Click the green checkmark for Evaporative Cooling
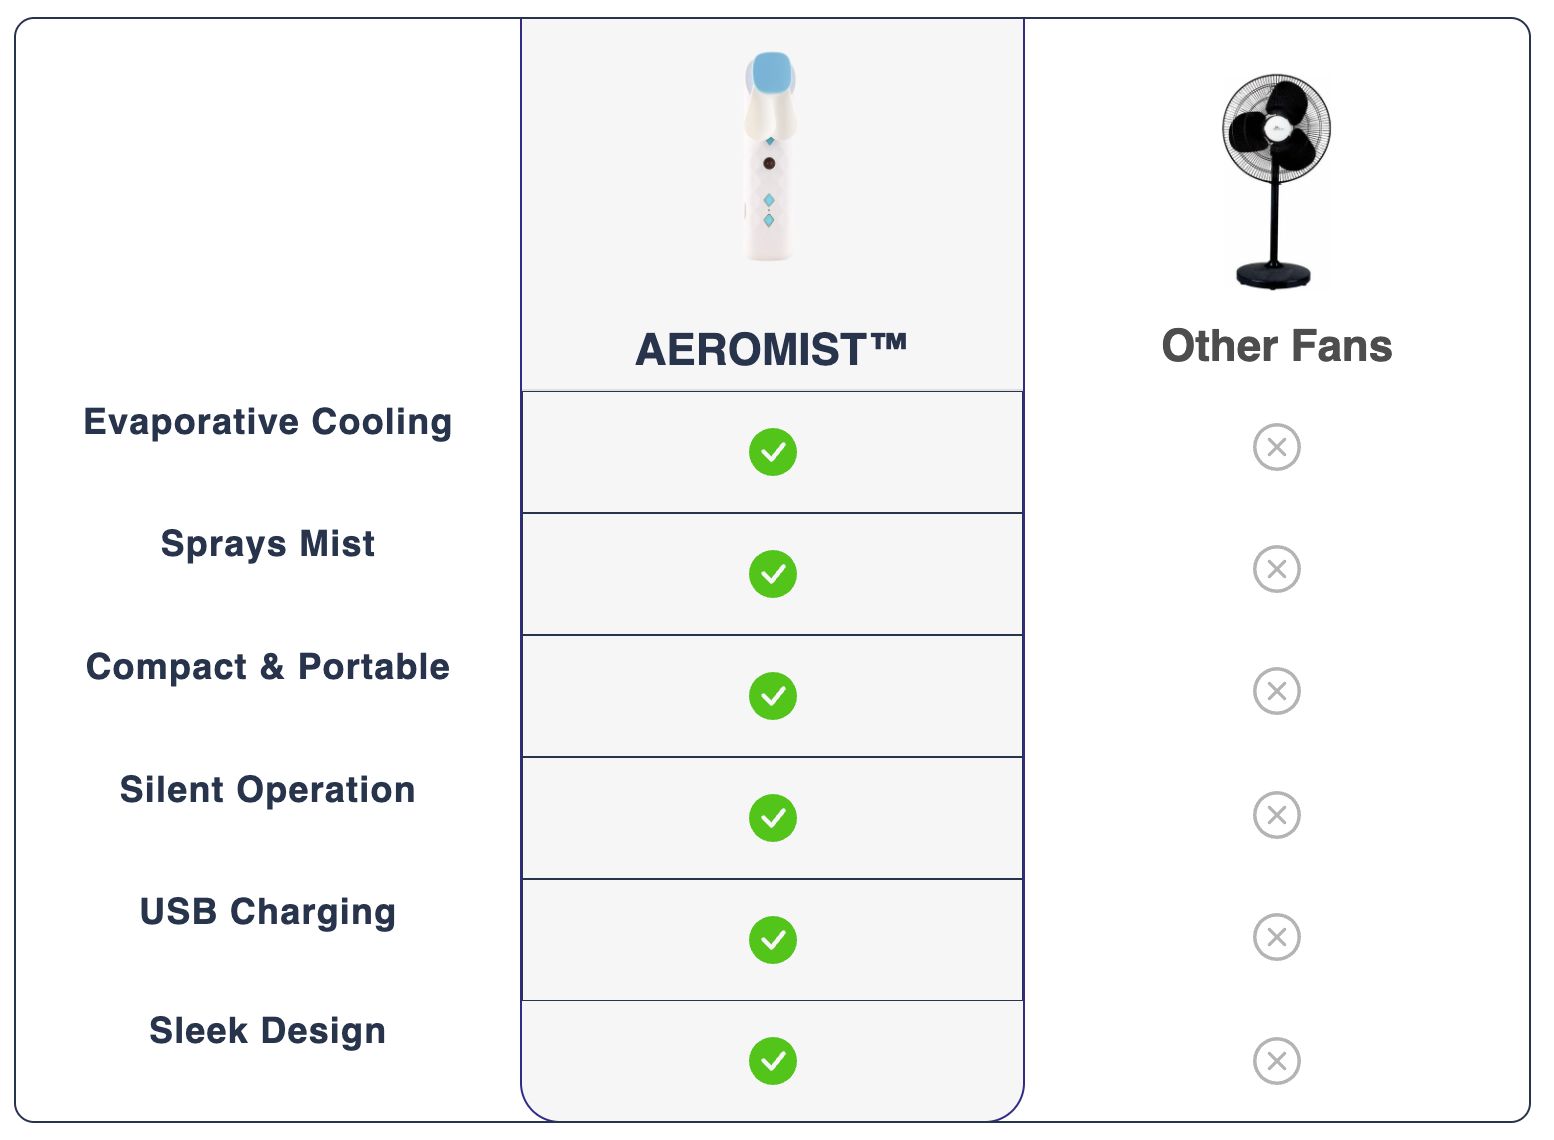 [x=773, y=452]
